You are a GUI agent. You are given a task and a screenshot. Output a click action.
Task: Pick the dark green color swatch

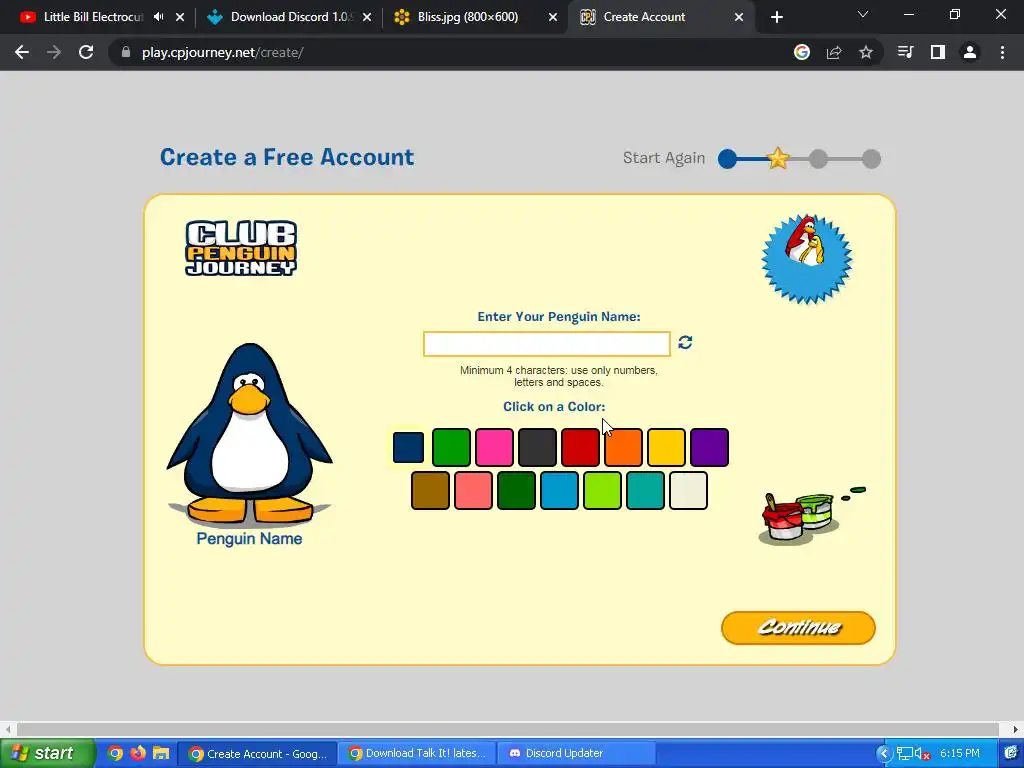[517, 490]
